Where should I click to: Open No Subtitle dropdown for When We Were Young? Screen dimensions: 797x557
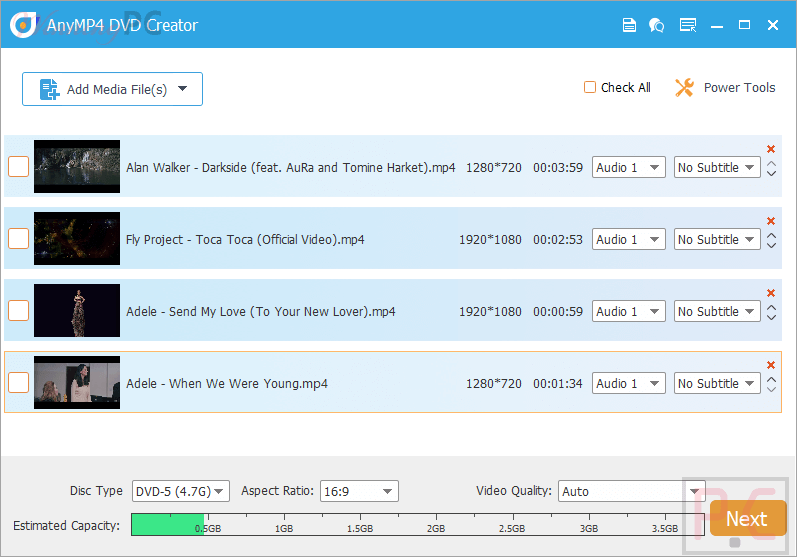tap(717, 383)
